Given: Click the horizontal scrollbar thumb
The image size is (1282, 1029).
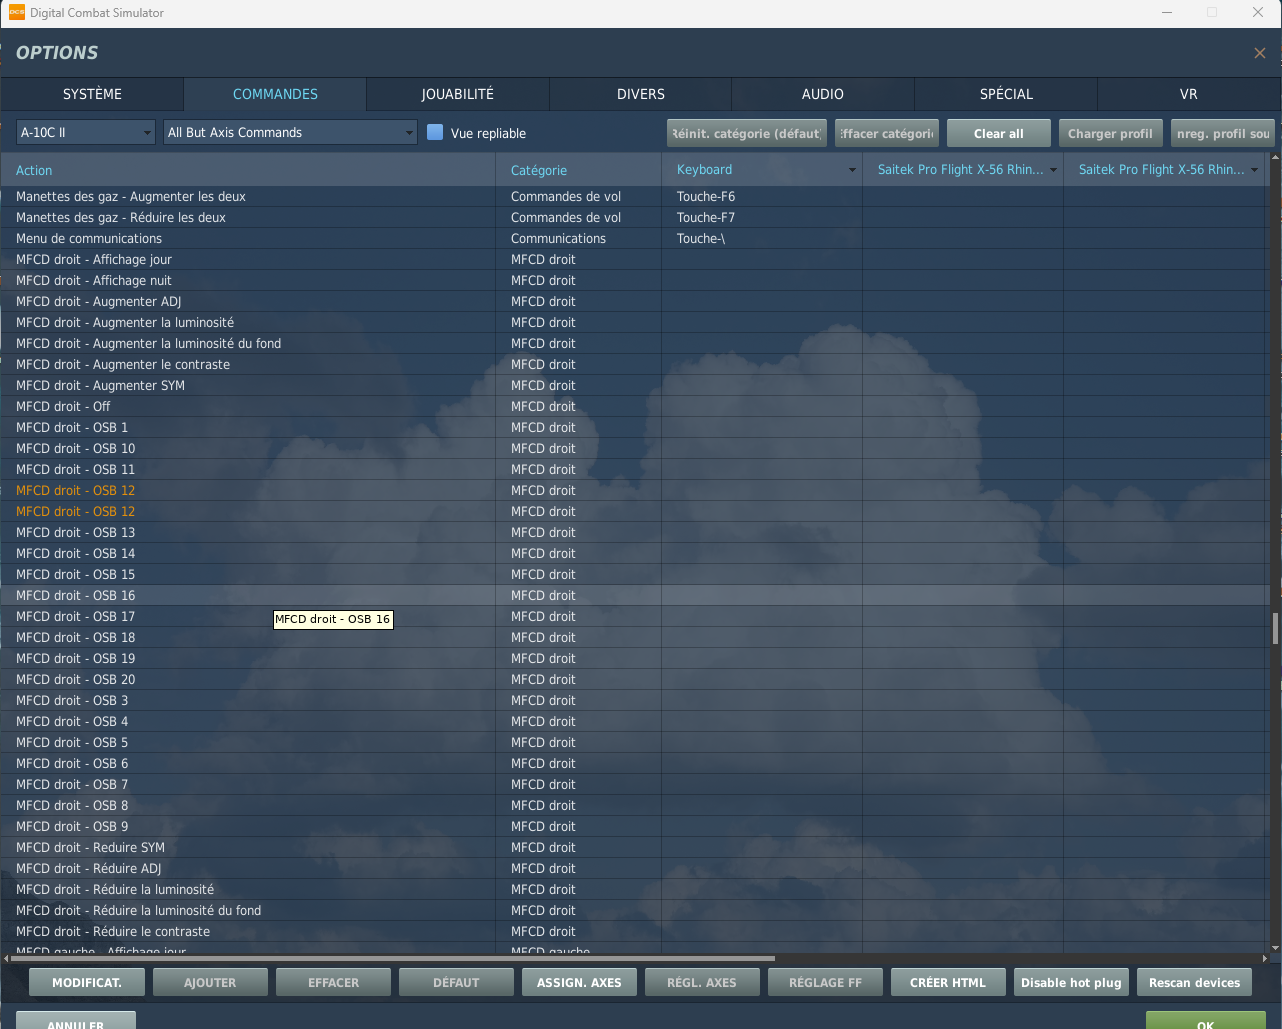Looking at the screenshot, I should pos(393,958).
